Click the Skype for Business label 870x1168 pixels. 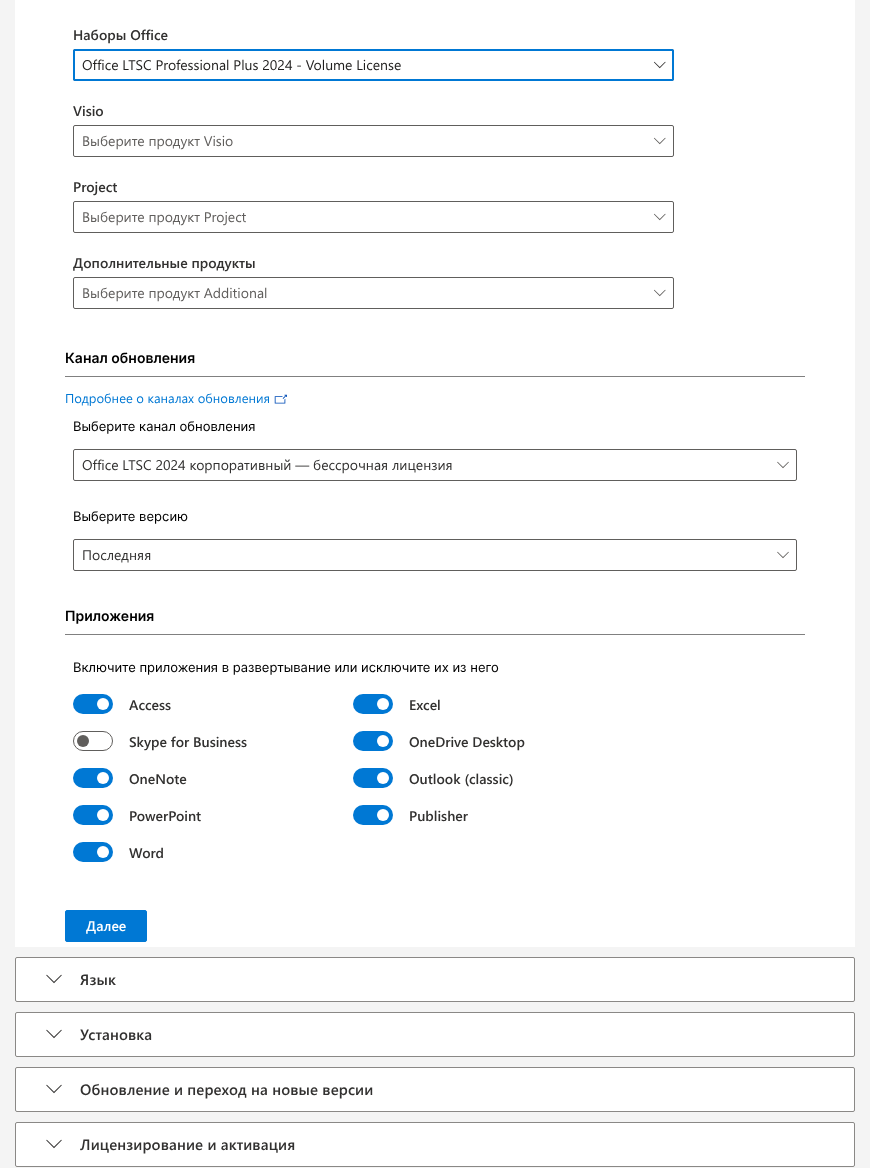[188, 742]
